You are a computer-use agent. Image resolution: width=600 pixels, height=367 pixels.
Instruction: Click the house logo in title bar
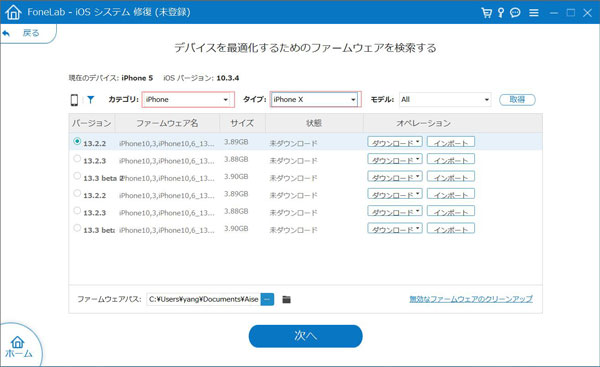click(x=13, y=12)
